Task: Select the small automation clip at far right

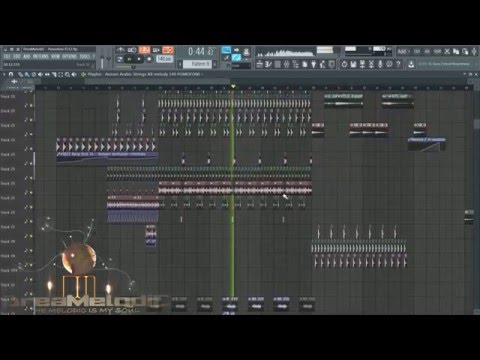Action: coord(427,144)
